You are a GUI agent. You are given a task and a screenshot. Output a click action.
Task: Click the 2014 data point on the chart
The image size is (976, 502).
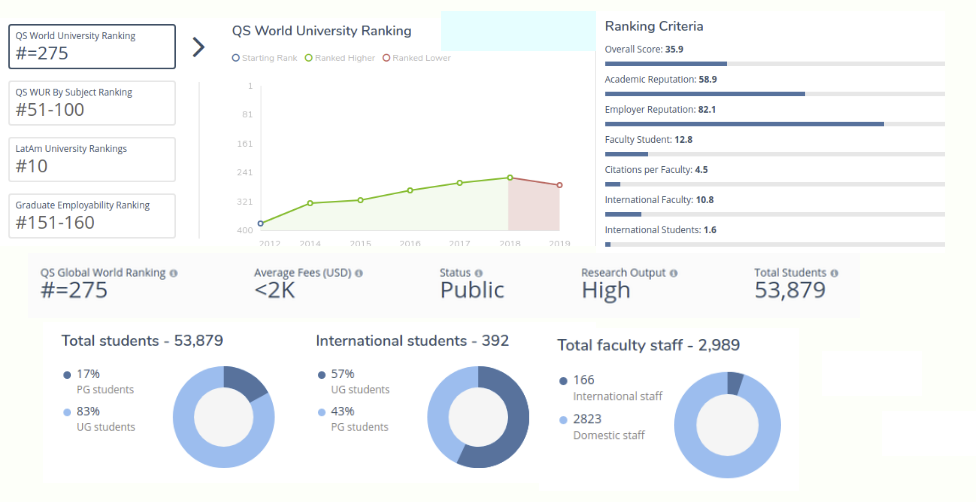[x=310, y=203]
